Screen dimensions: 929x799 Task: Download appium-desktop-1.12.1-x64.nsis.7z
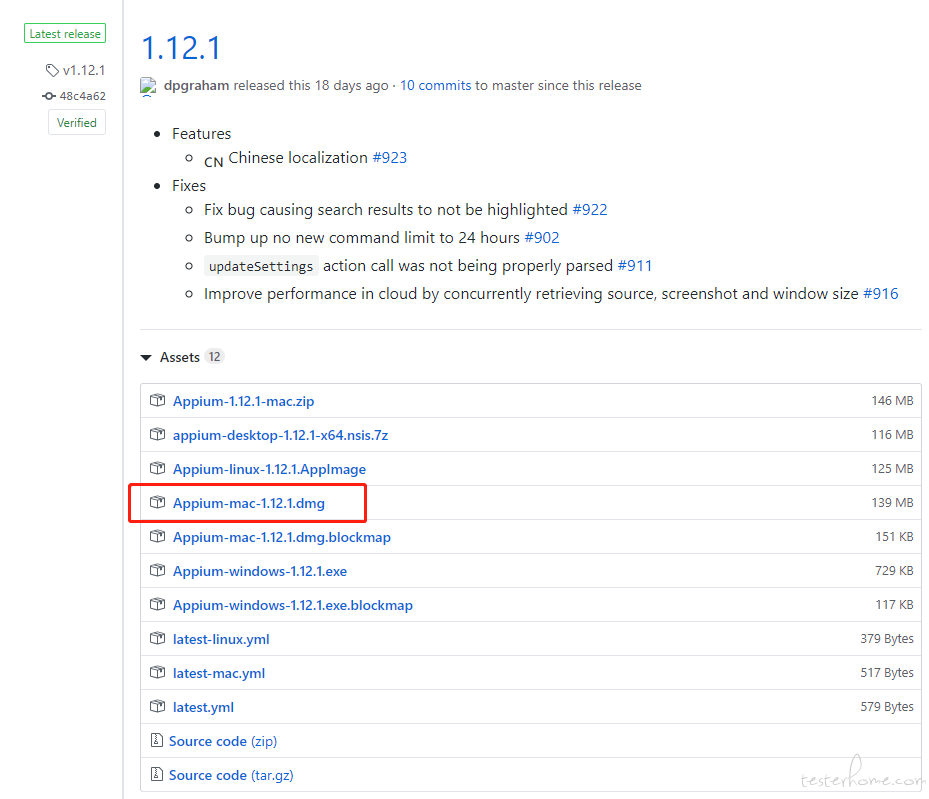[280, 435]
